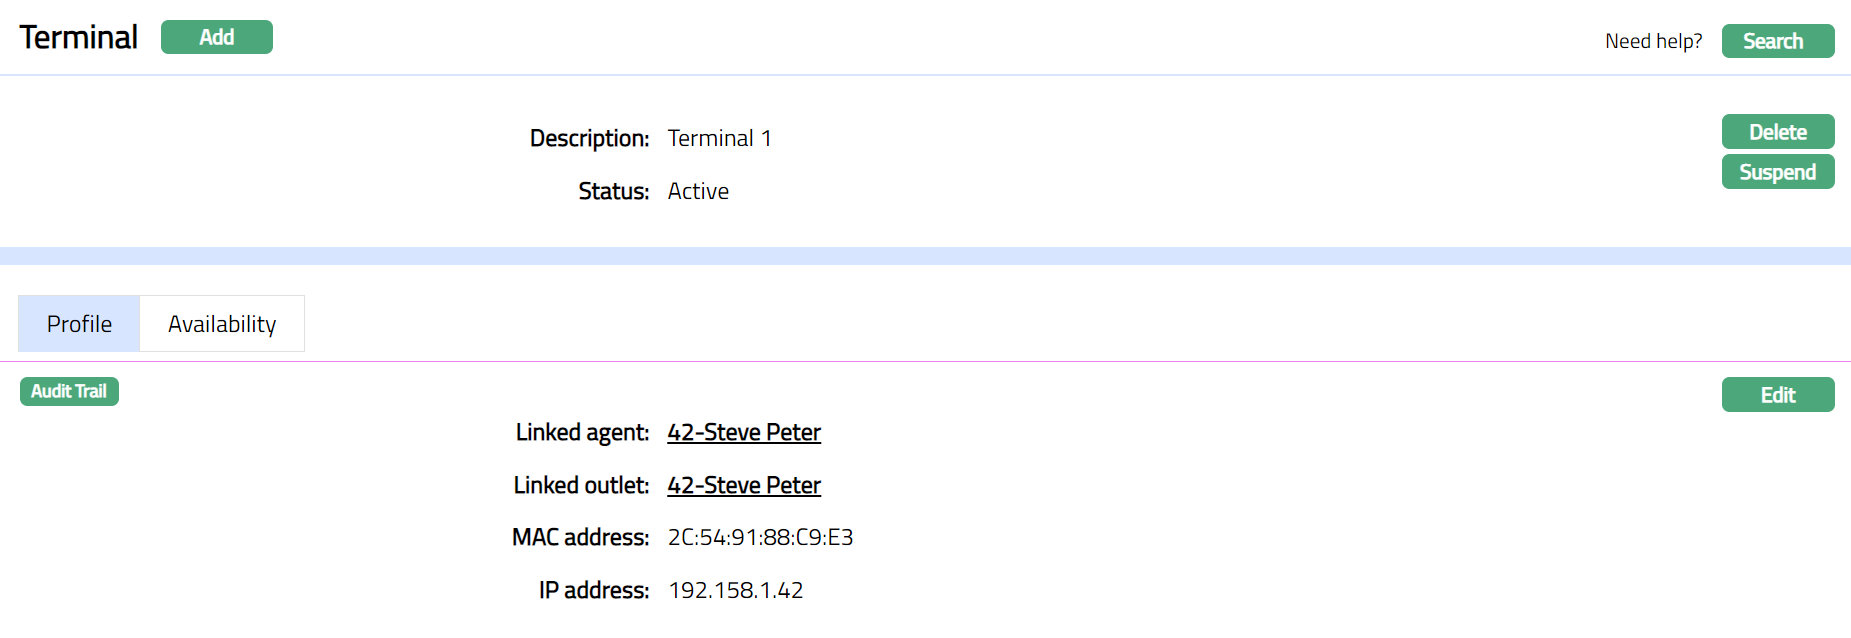This screenshot has width=1851, height=638.
Task: Click the Add terminal button
Action: point(216,37)
